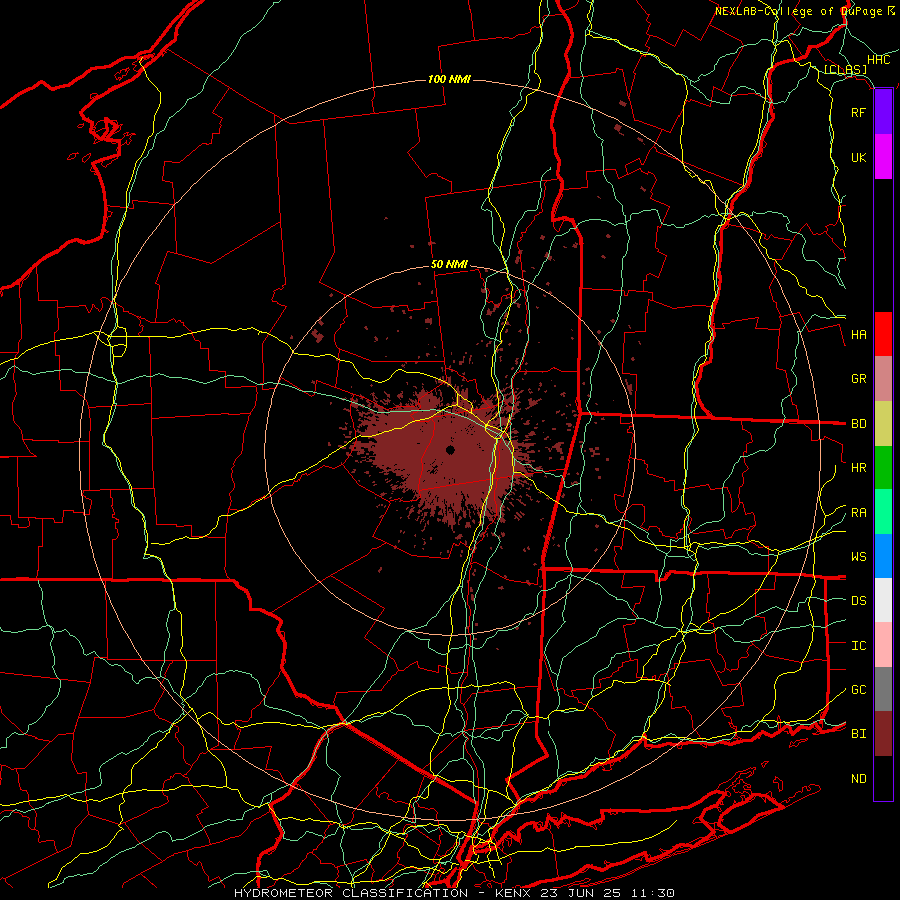Click the black radar site dot
The width and height of the screenshot is (900, 900).
[450, 450]
